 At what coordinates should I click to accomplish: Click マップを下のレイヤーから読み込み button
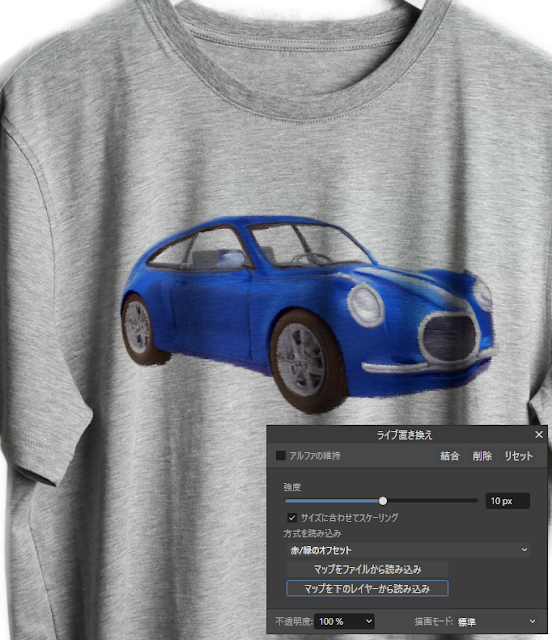coord(367,589)
